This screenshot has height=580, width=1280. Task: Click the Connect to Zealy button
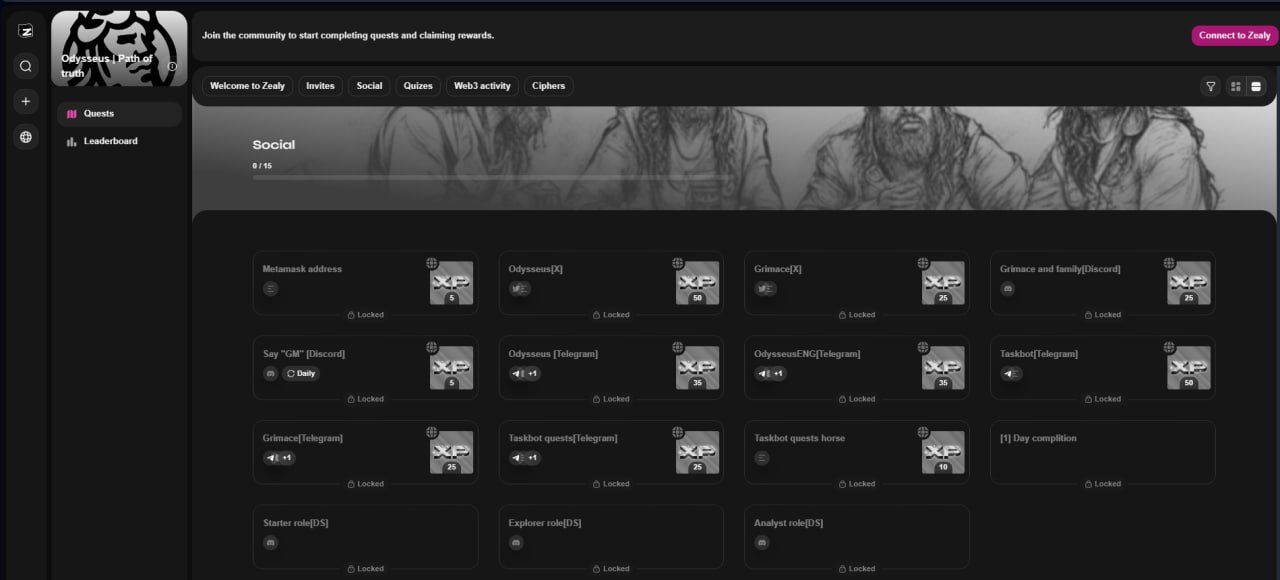[x=1234, y=35]
